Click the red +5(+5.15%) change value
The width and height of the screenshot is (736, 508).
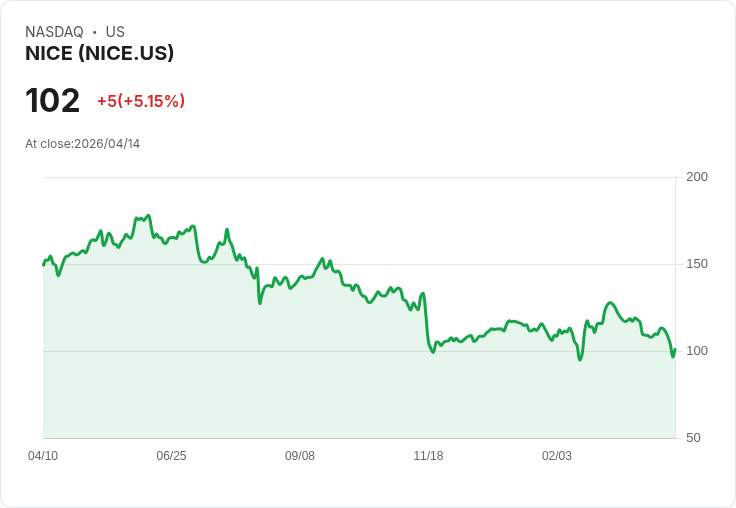coord(141,101)
